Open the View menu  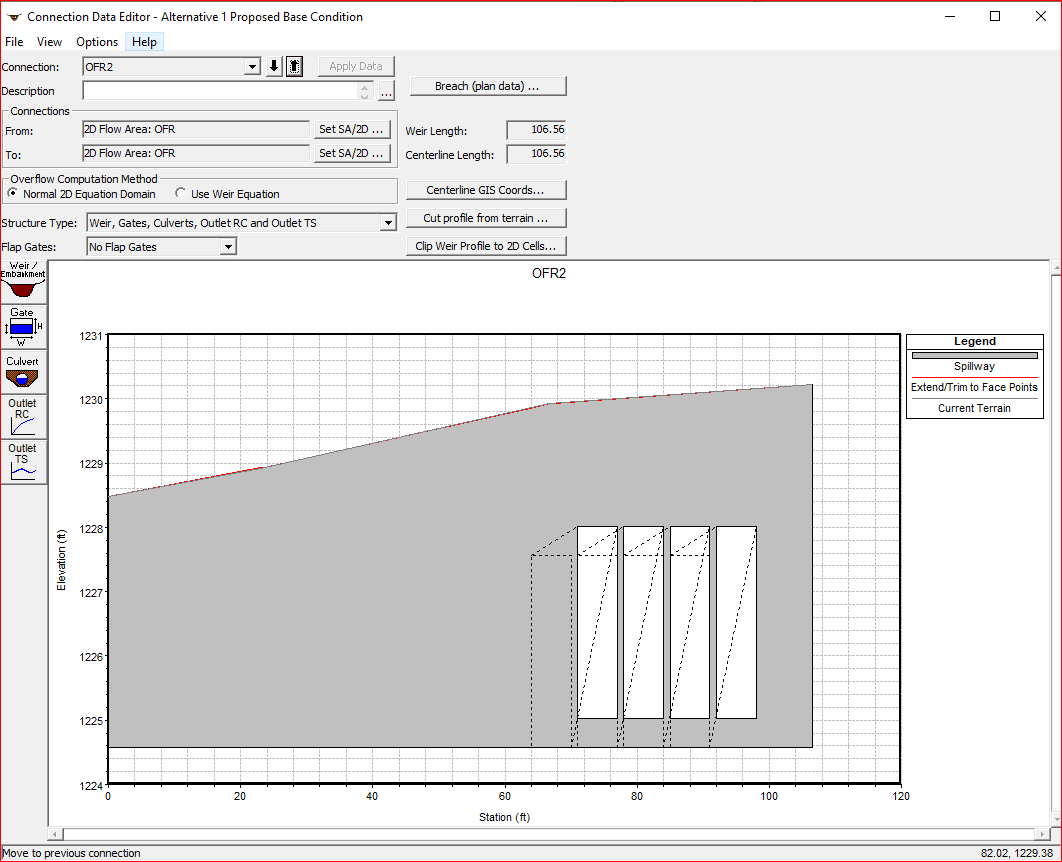(49, 42)
